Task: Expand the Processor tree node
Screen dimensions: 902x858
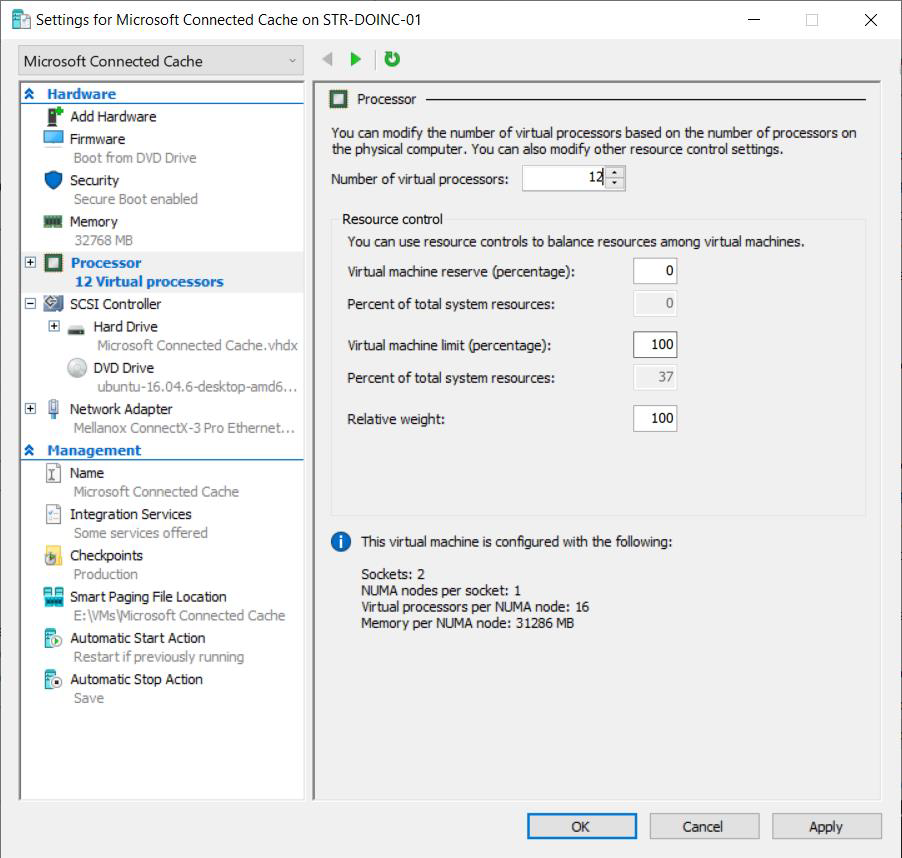Action: [x=30, y=263]
